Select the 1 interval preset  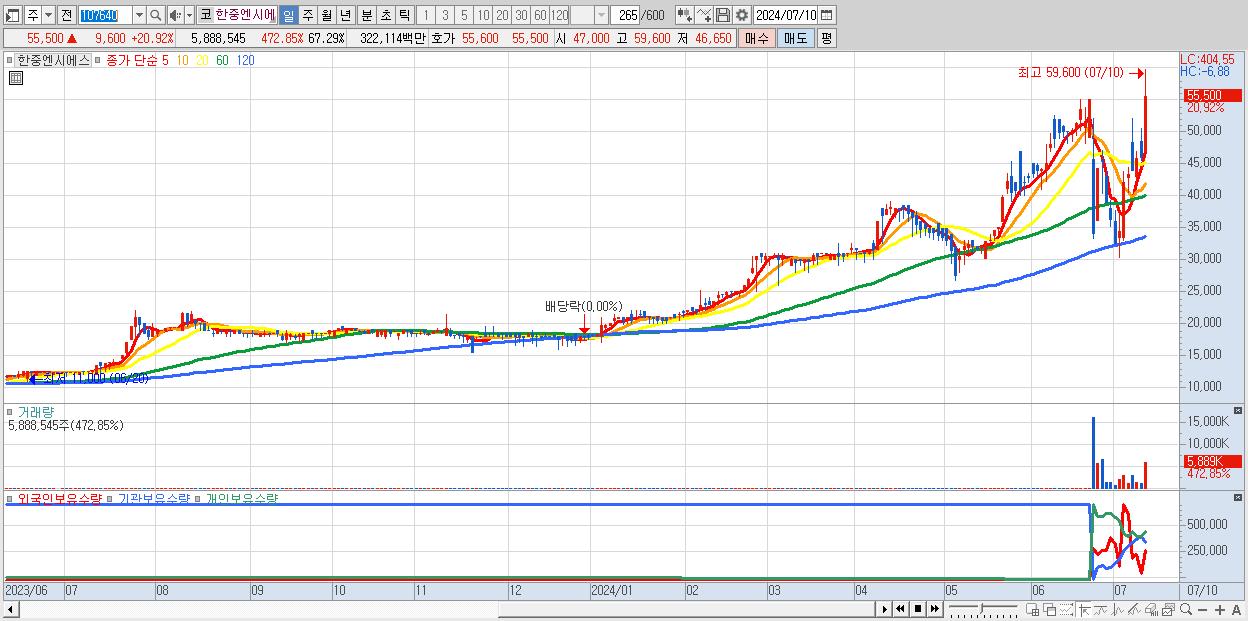pyautogui.click(x=426, y=15)
